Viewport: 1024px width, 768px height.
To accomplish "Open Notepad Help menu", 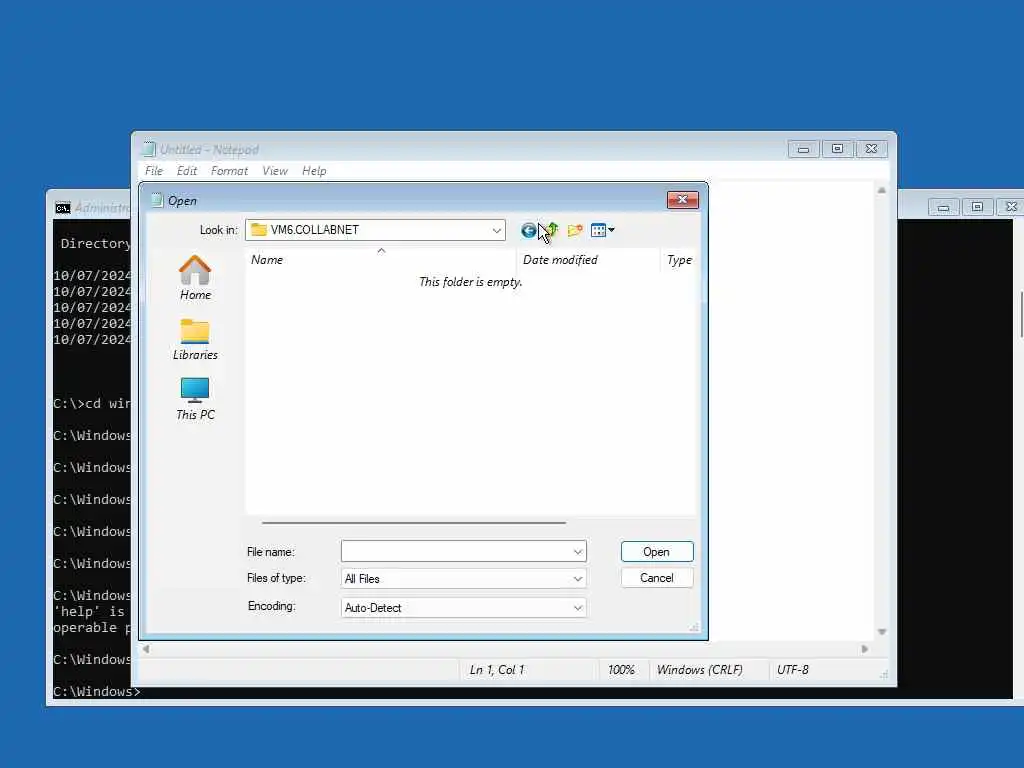I will pyautogui.click(x=314, y=171).
